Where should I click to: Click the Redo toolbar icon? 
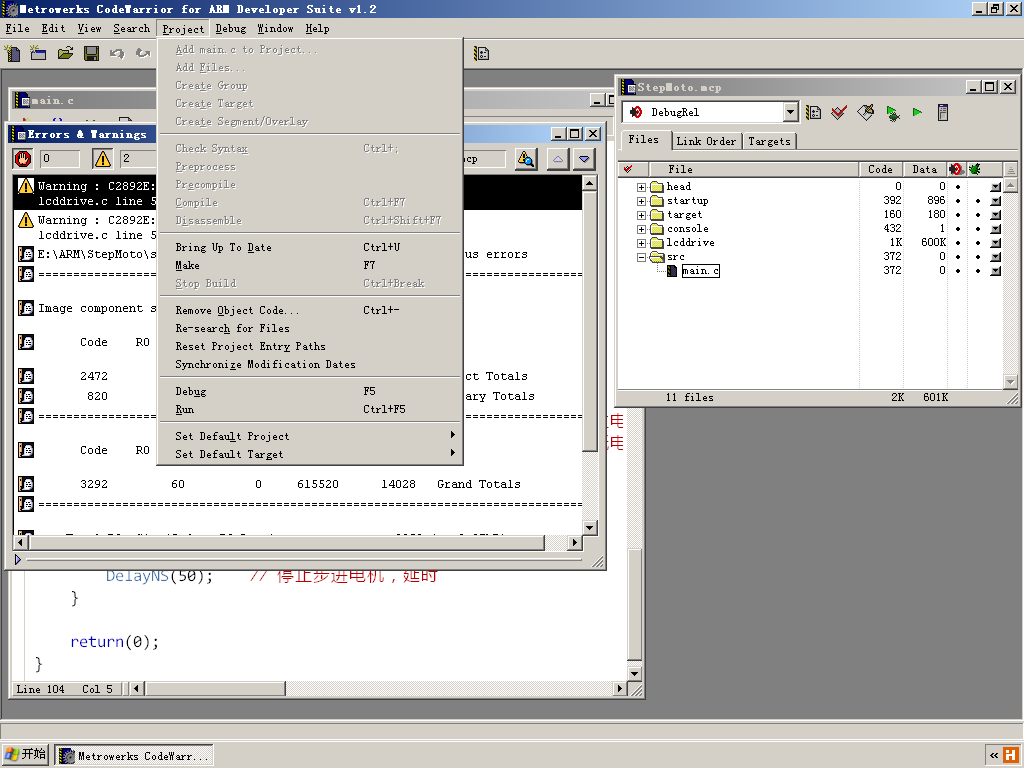(143, 53)
